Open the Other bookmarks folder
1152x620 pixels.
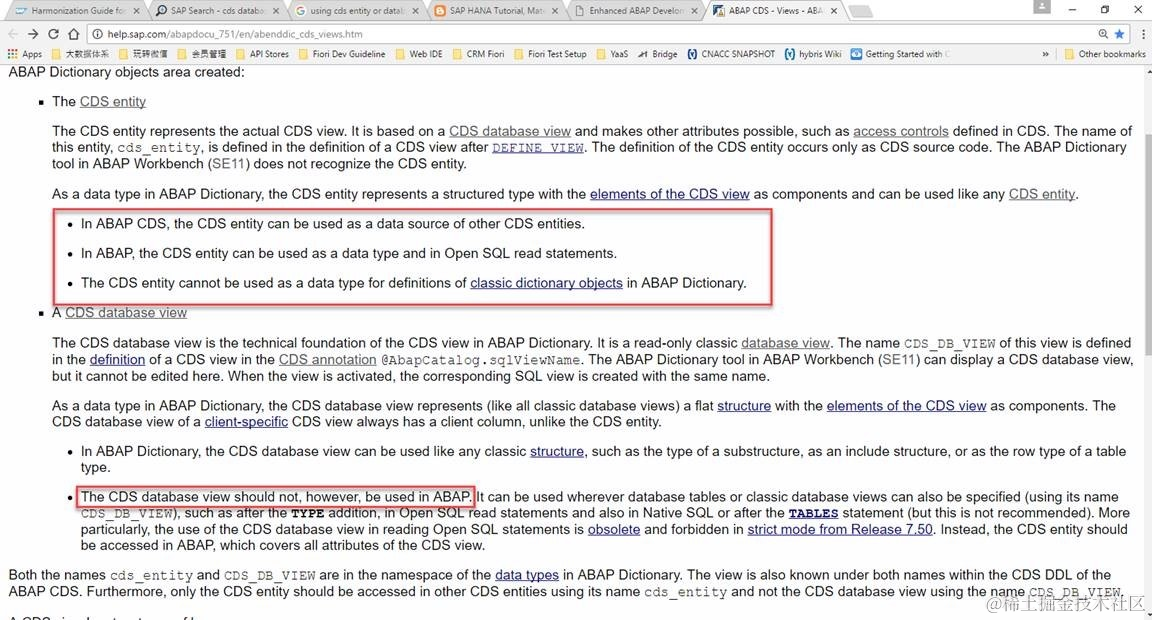click(1104, 54)
